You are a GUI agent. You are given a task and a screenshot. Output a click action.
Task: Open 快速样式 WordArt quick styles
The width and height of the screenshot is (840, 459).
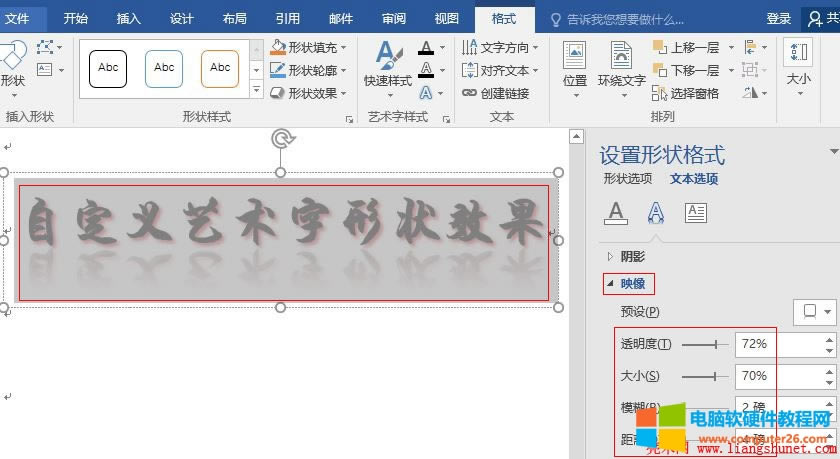tap(388, 69)
